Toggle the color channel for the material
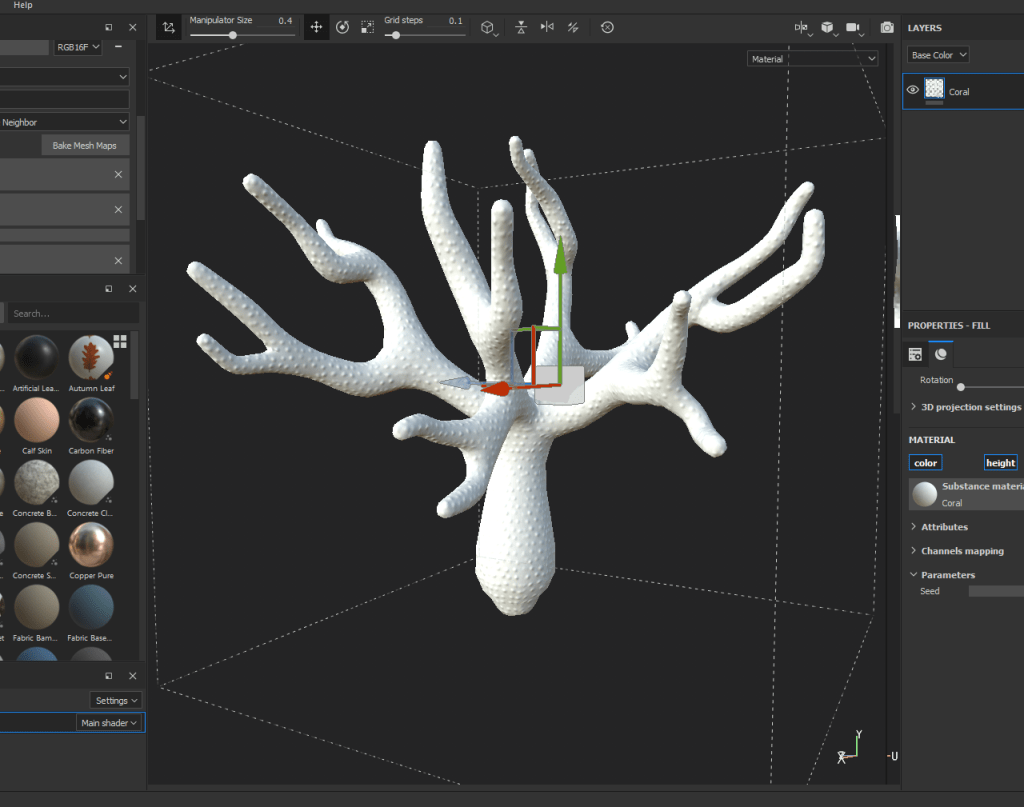The image size is (1024, 807). (x=925, y=463)
